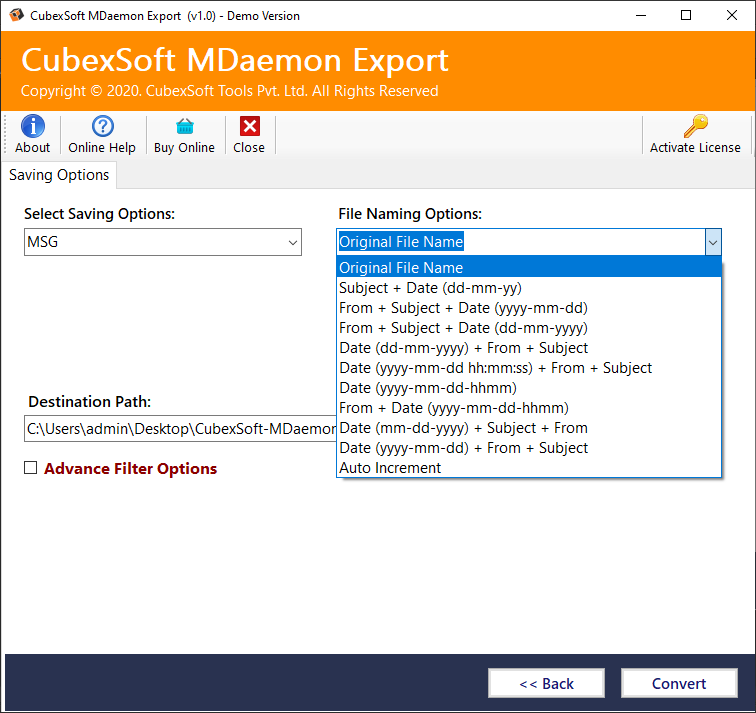This screenshot has width=756, height=713.
Task: Click the red Close toolbar icon
Action: click(249, 127)
